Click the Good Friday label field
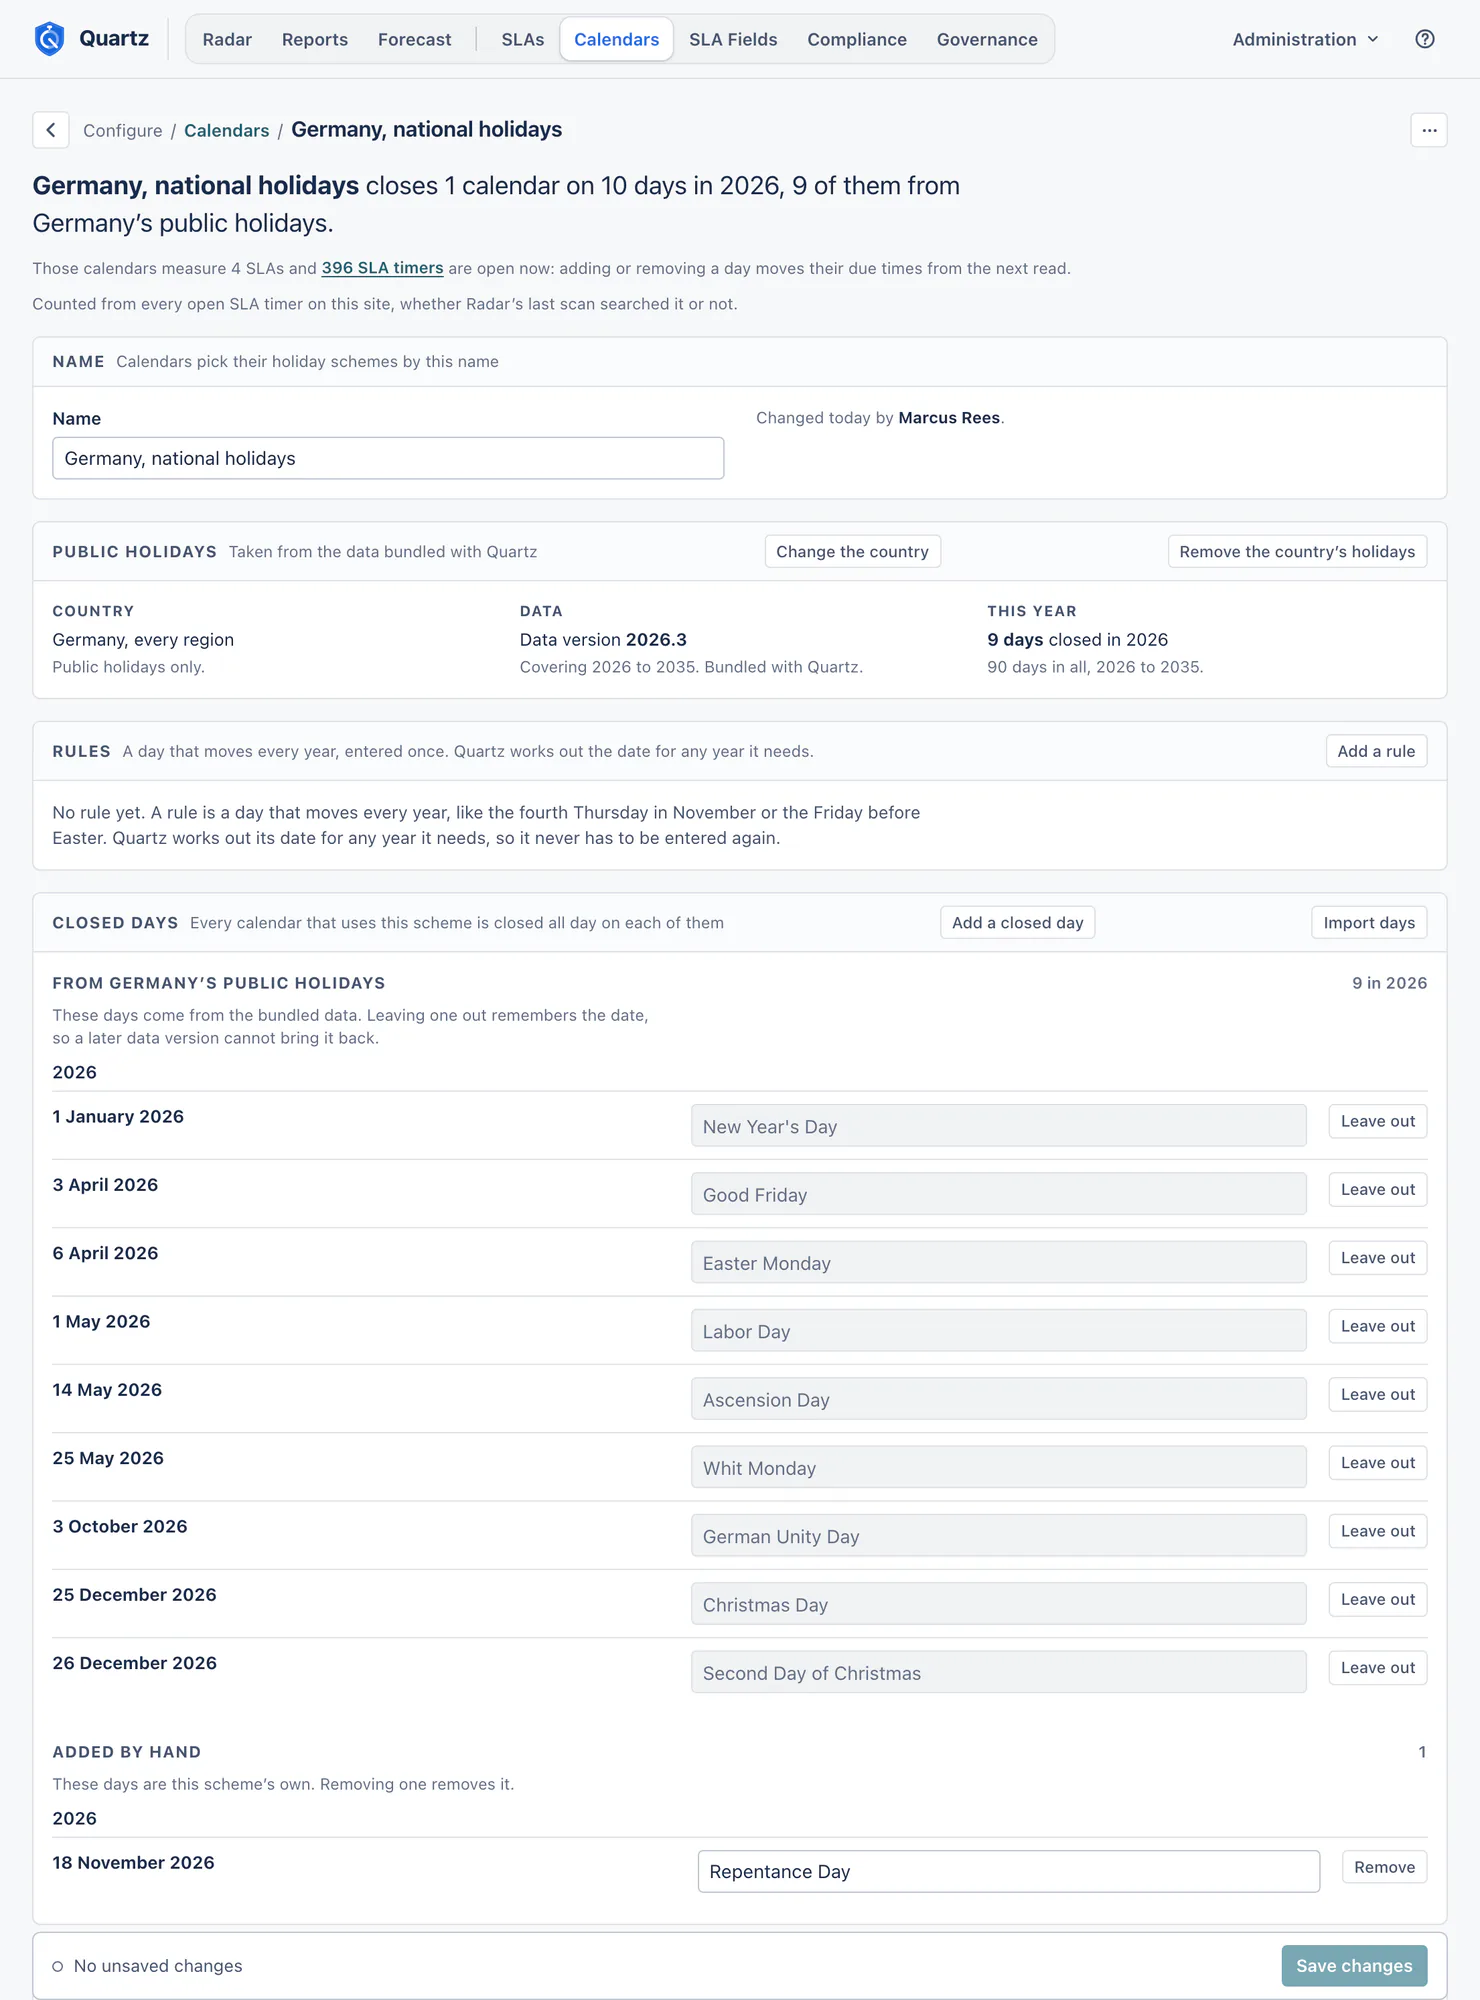The width and height of the screenshot is (1480, 2000). point(999,1194)
